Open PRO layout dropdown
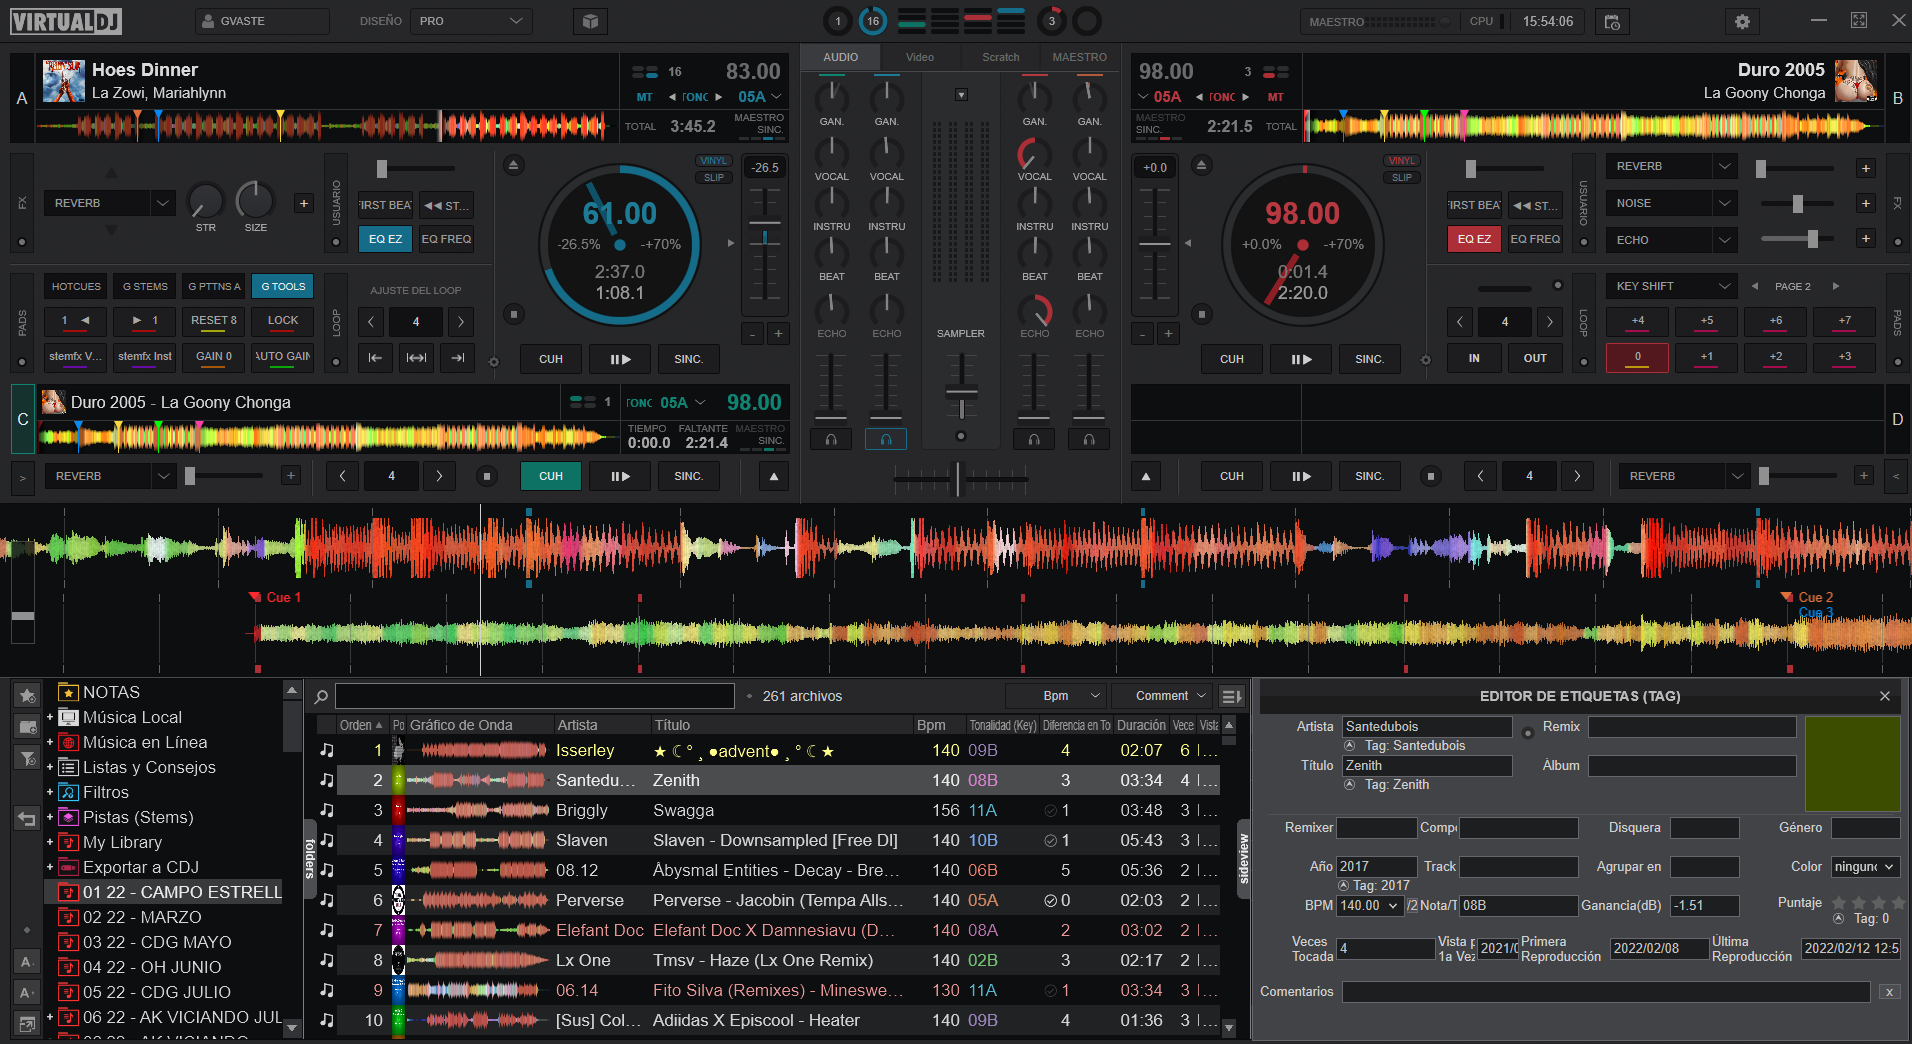The width and height of the screenshot is (1912, 1044). [x=471, y=21]
